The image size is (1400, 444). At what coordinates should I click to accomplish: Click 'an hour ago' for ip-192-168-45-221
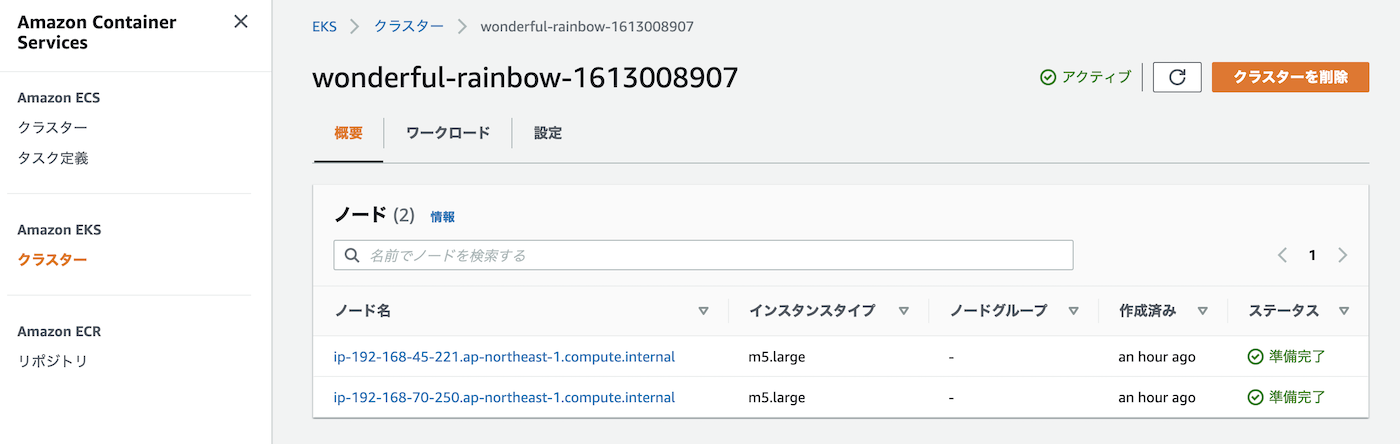click(1157, 356)
